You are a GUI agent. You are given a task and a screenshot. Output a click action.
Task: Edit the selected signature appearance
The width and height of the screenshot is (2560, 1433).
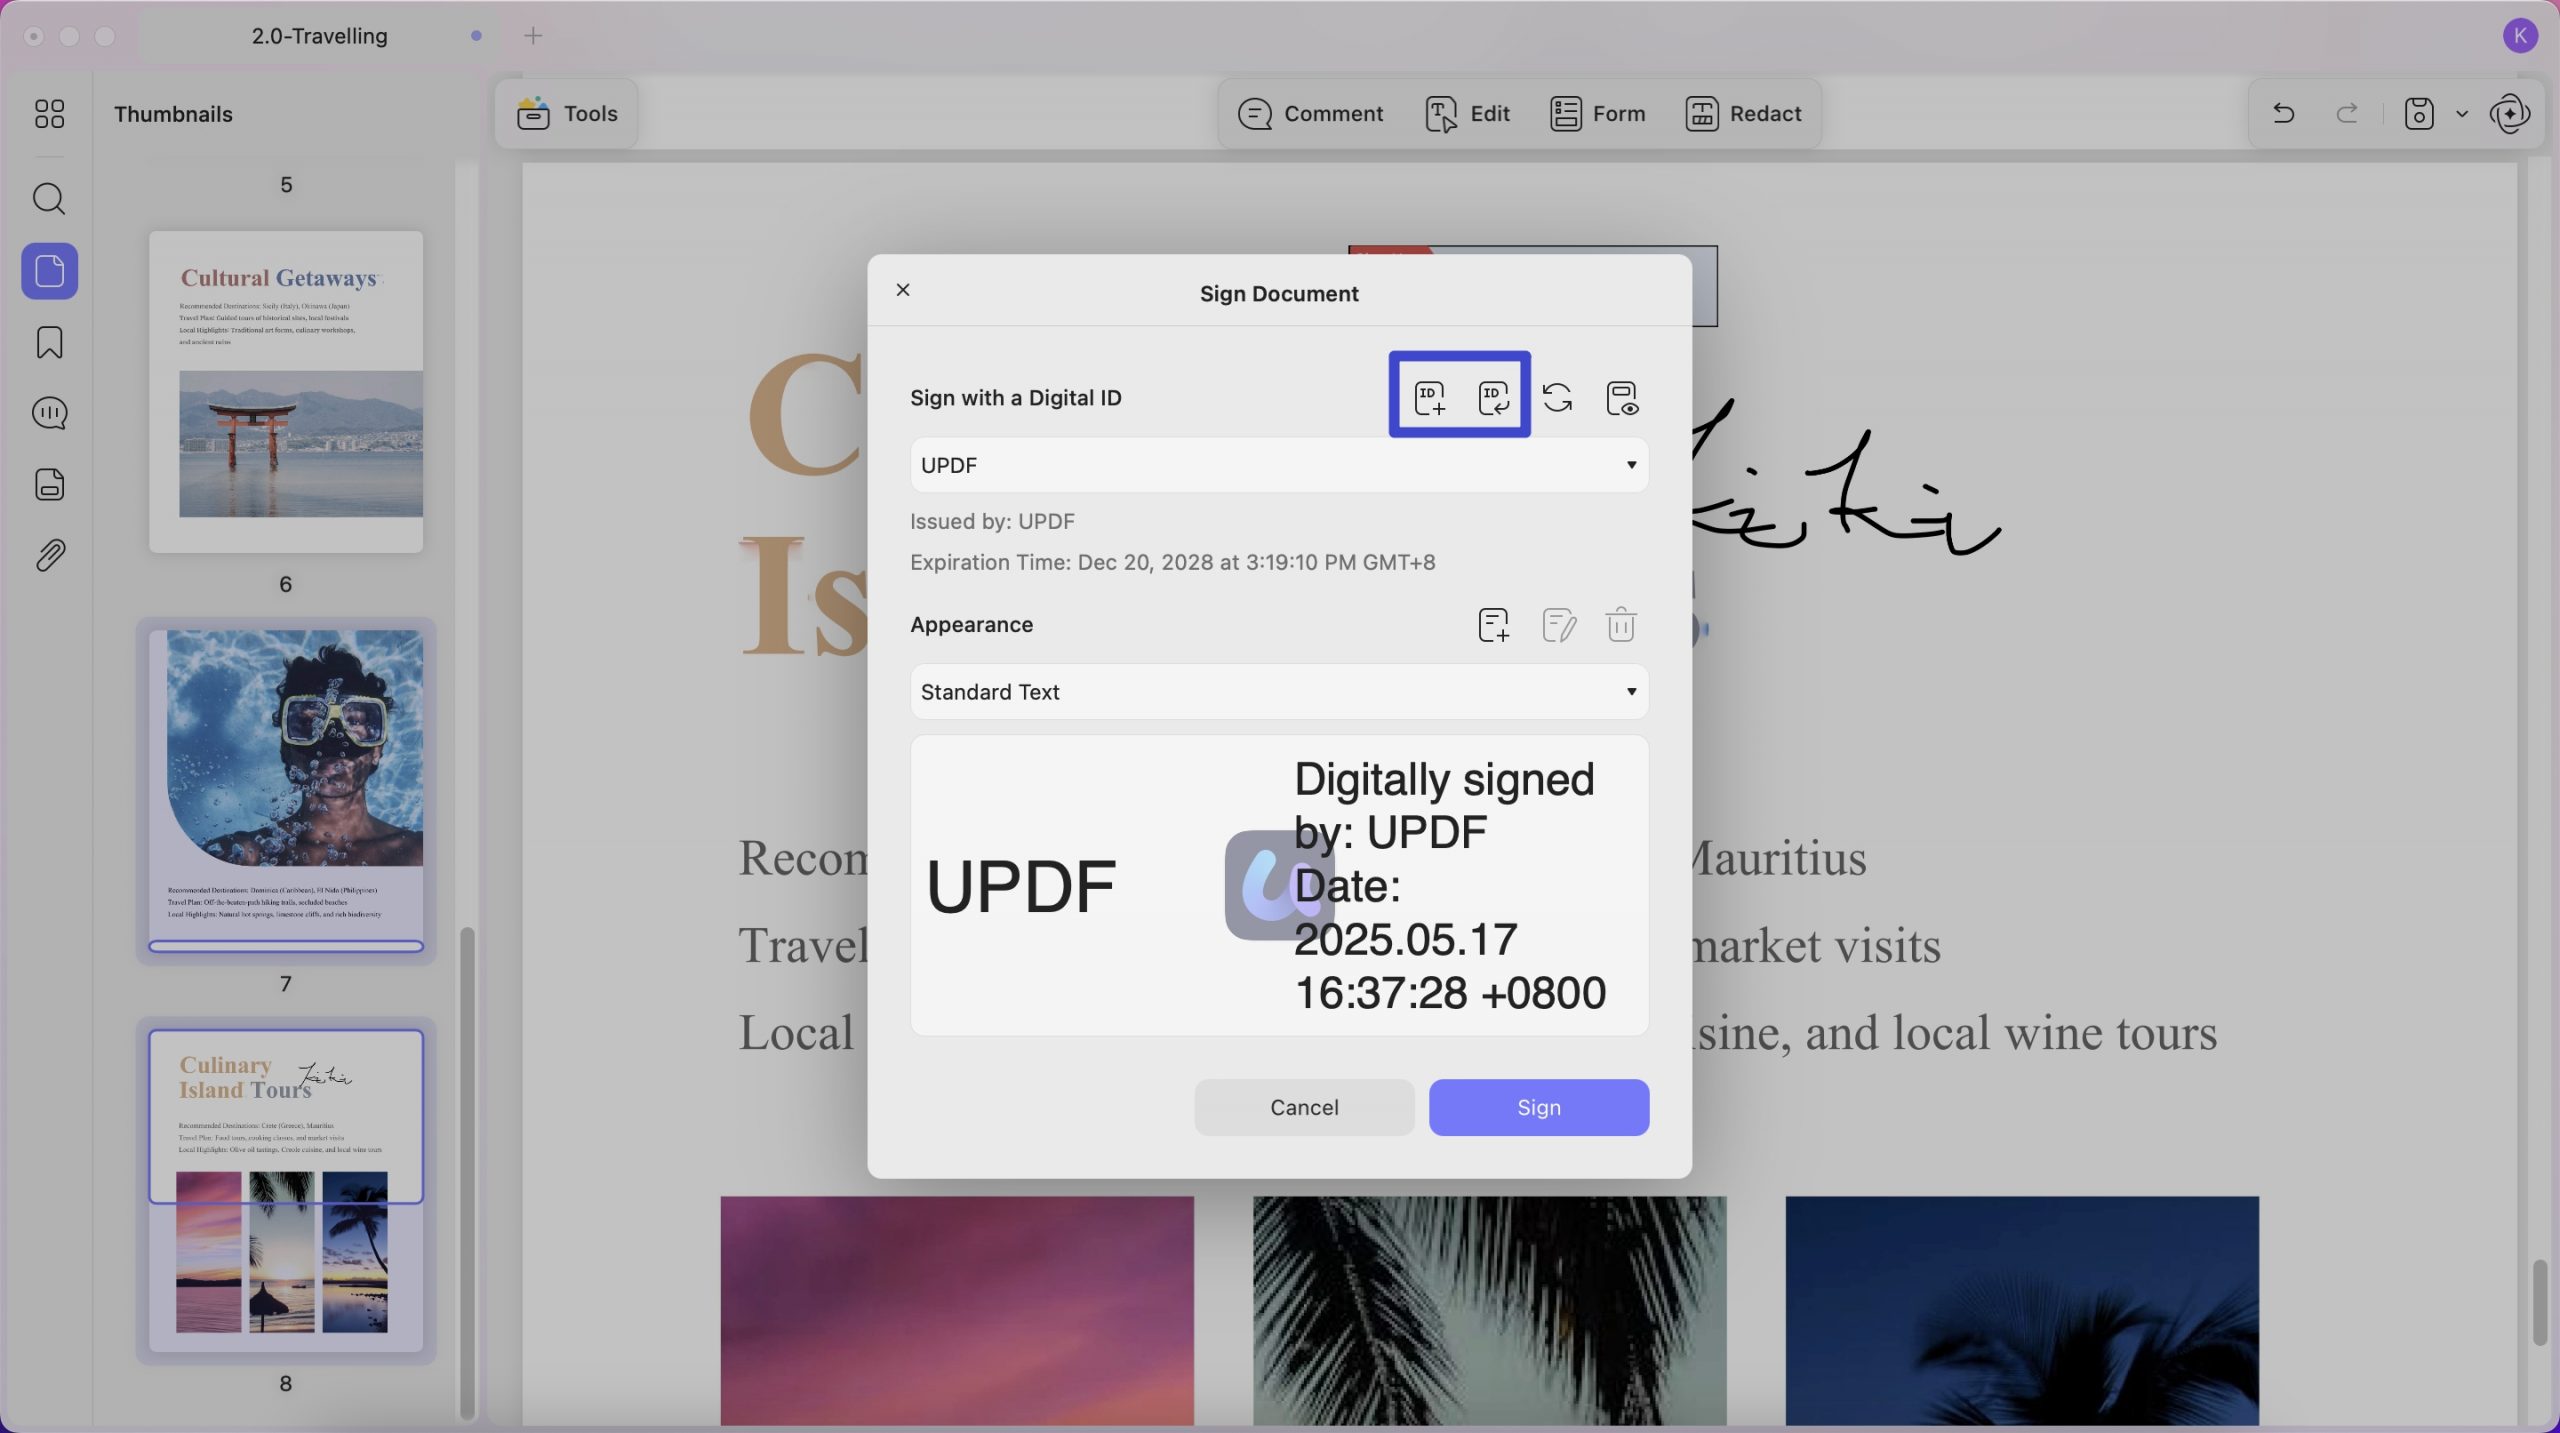[x=1558, y=625]
